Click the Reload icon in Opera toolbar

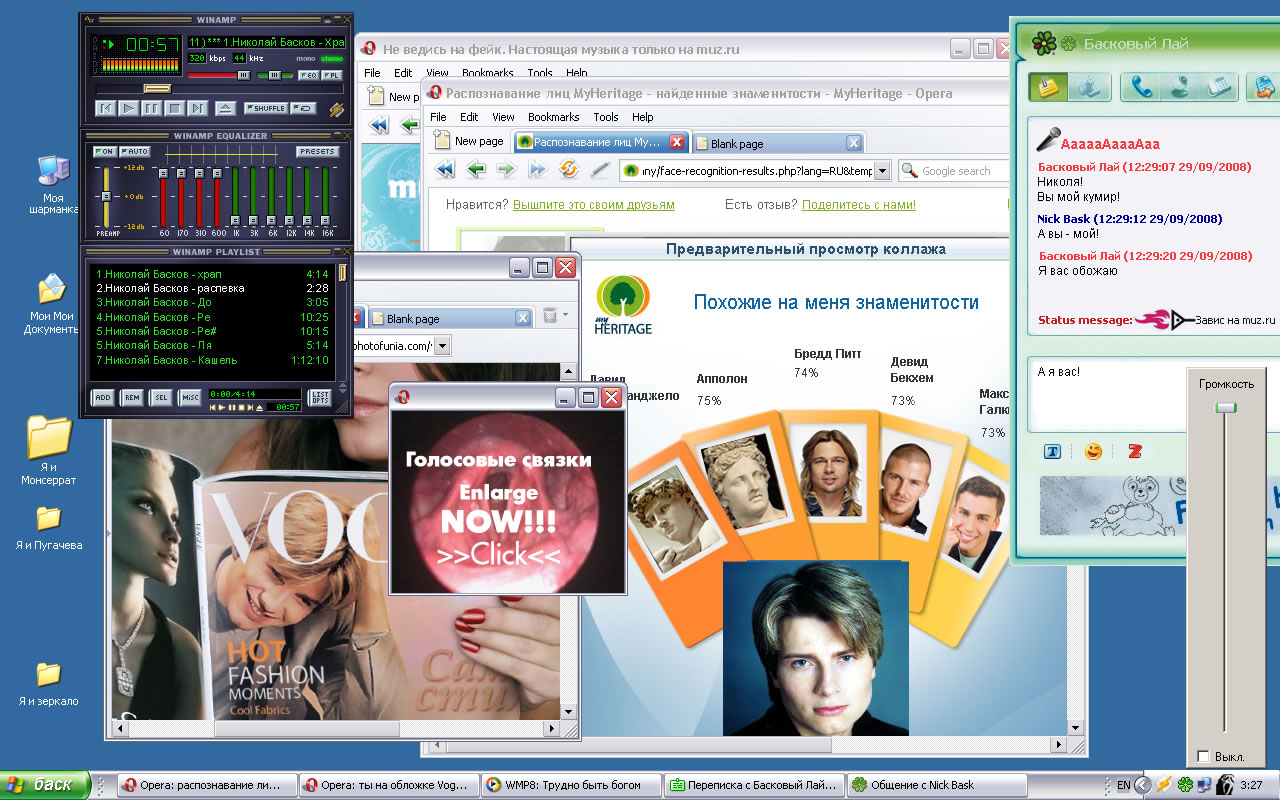(x=569, y=170)
